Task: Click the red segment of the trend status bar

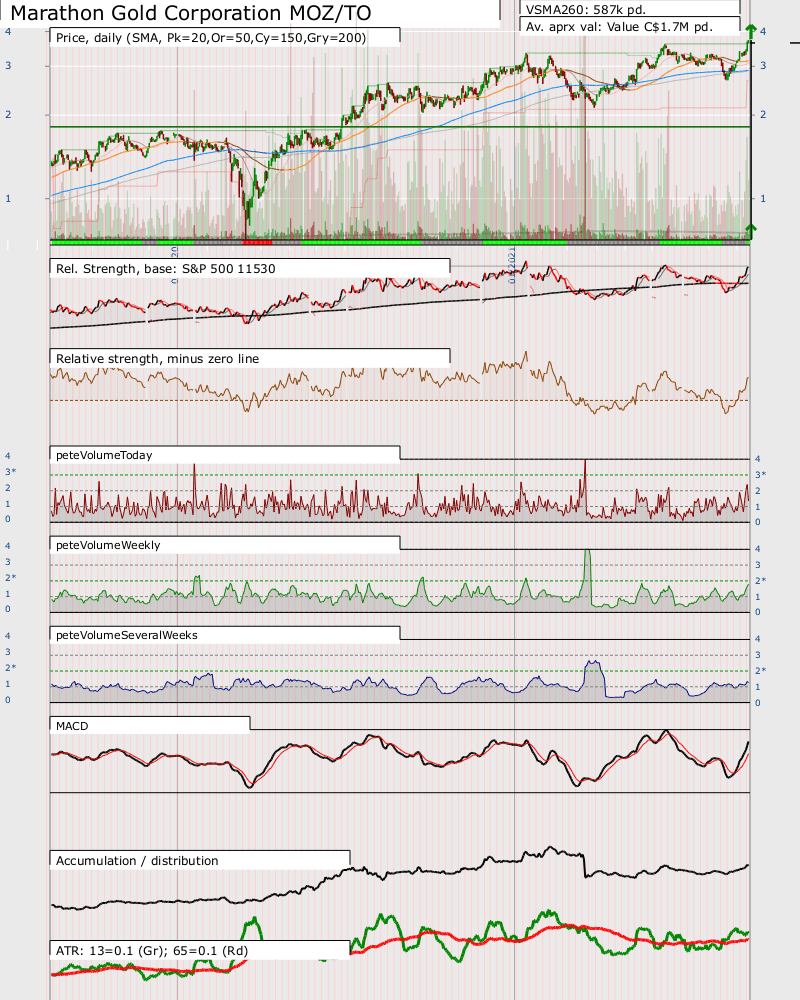Action: (257, 242)
